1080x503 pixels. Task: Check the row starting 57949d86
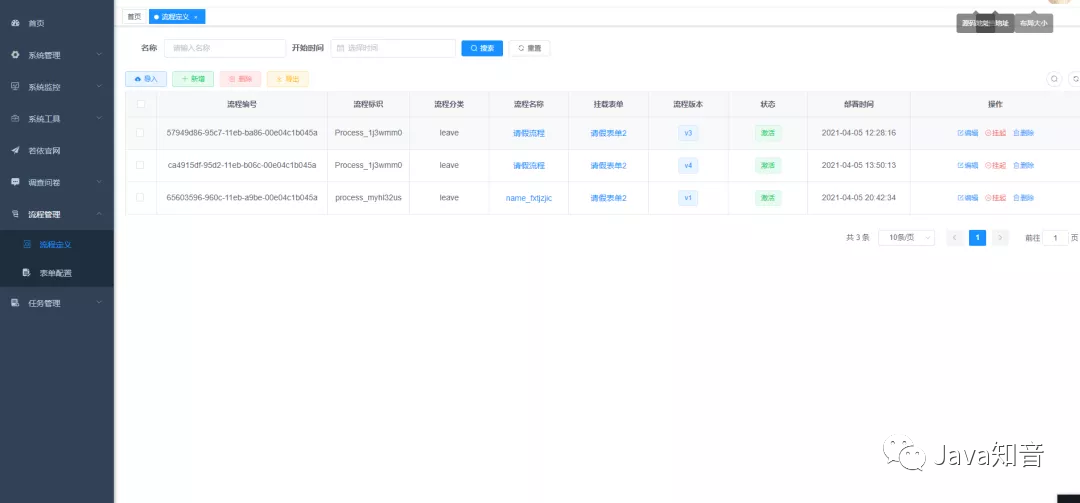(141, 132)
